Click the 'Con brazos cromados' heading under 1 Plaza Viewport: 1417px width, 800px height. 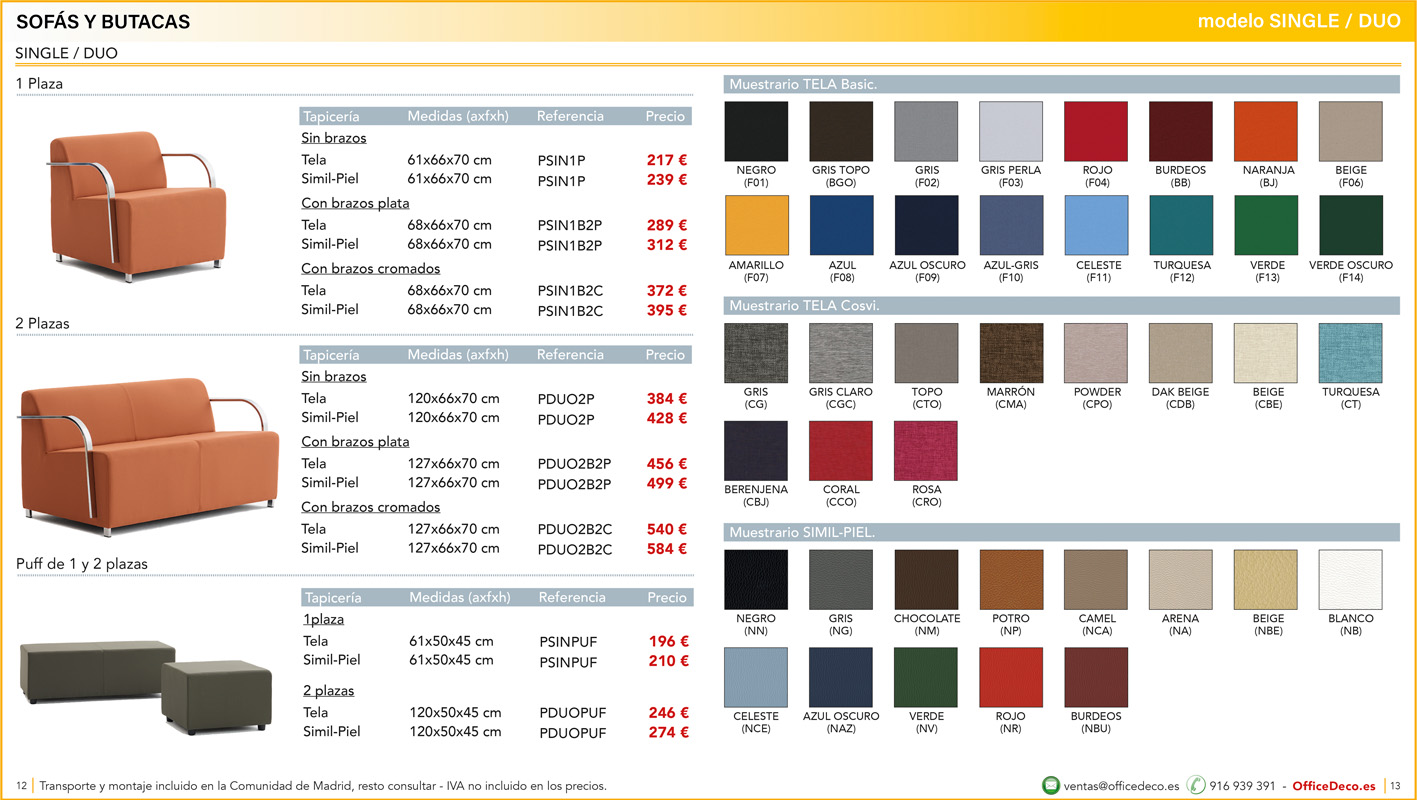click(x=371, y=269)
